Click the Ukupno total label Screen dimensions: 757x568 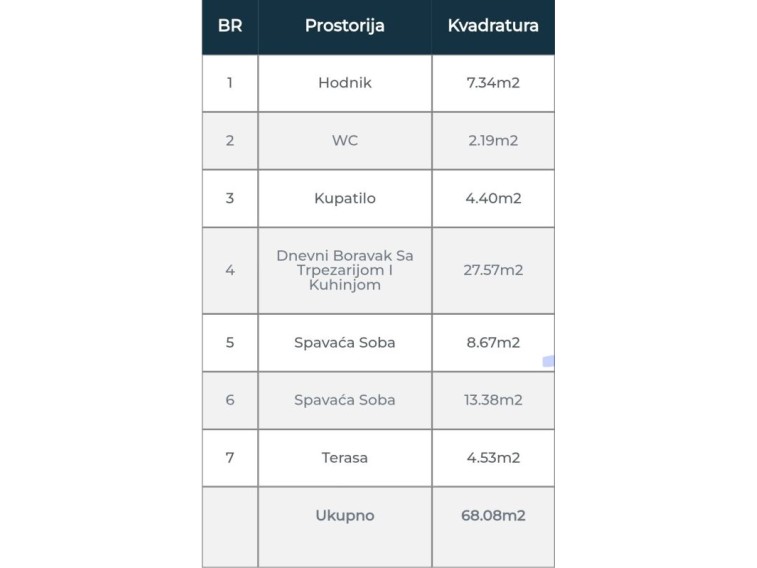344,516
